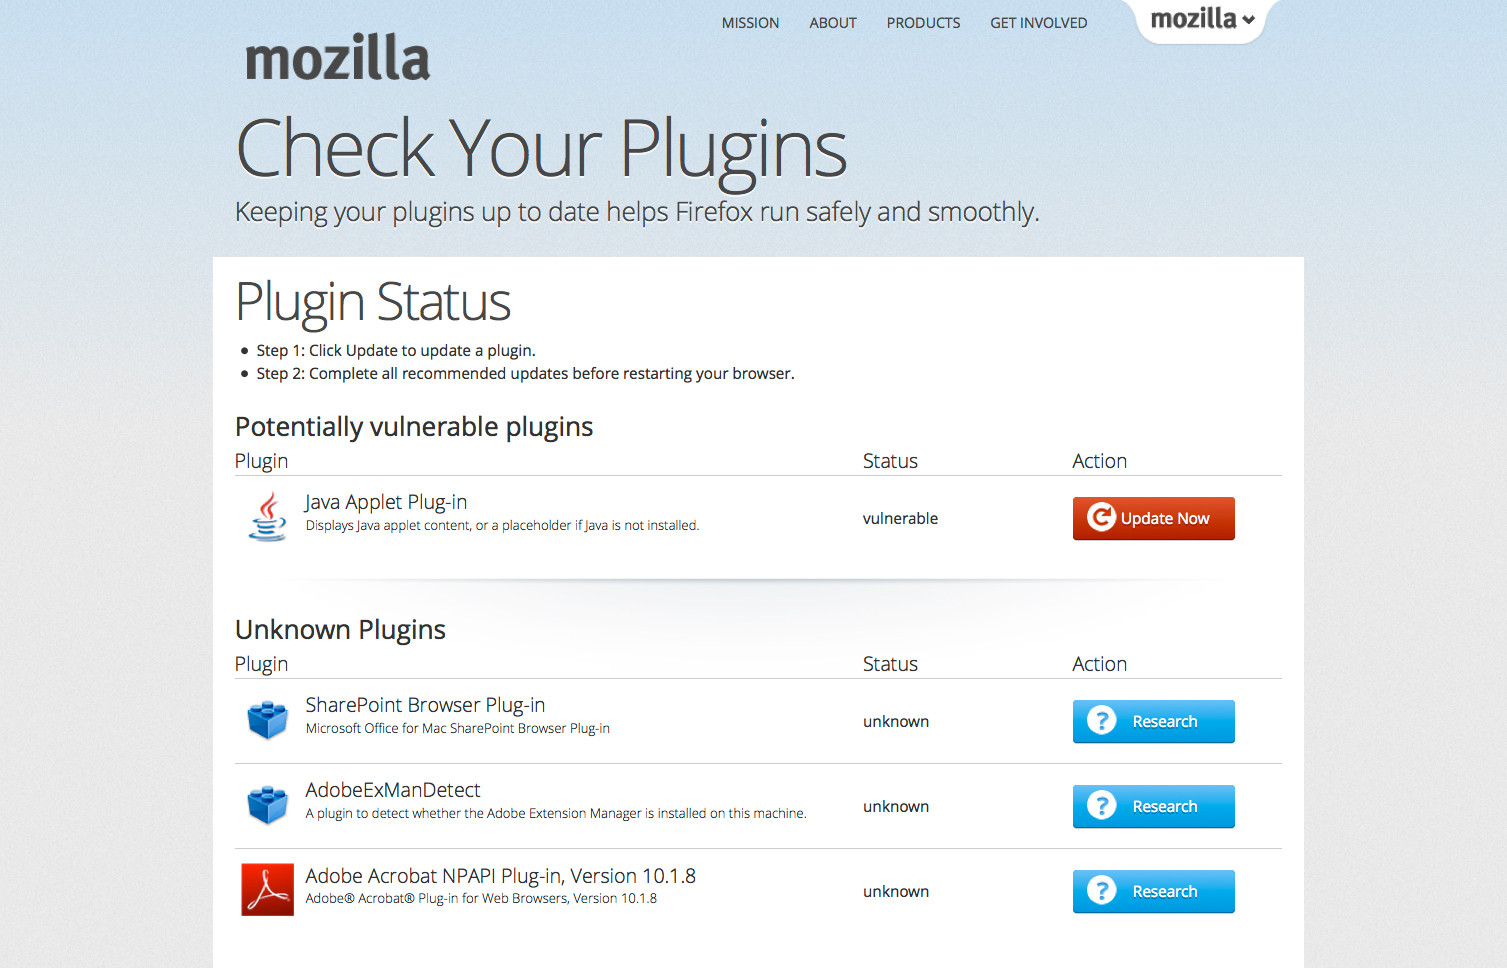Go to the Products page

pos(923,23)
